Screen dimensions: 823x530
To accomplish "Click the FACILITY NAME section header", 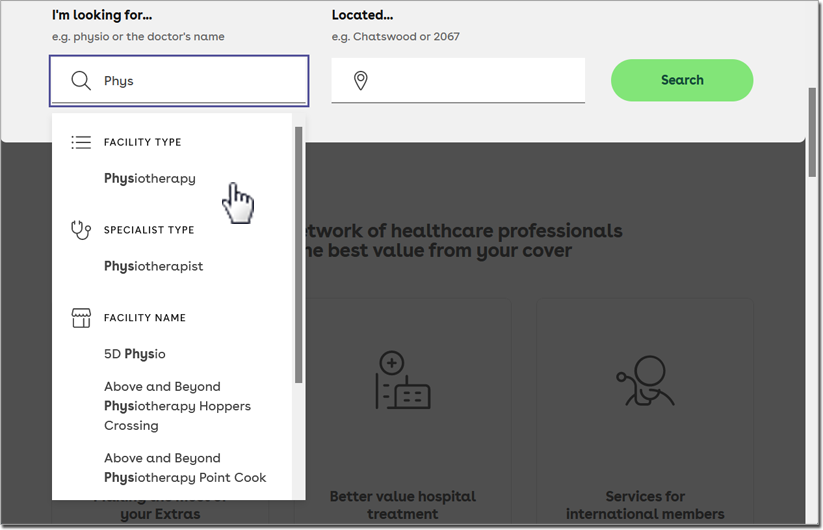I will click(x=145, y=318).
